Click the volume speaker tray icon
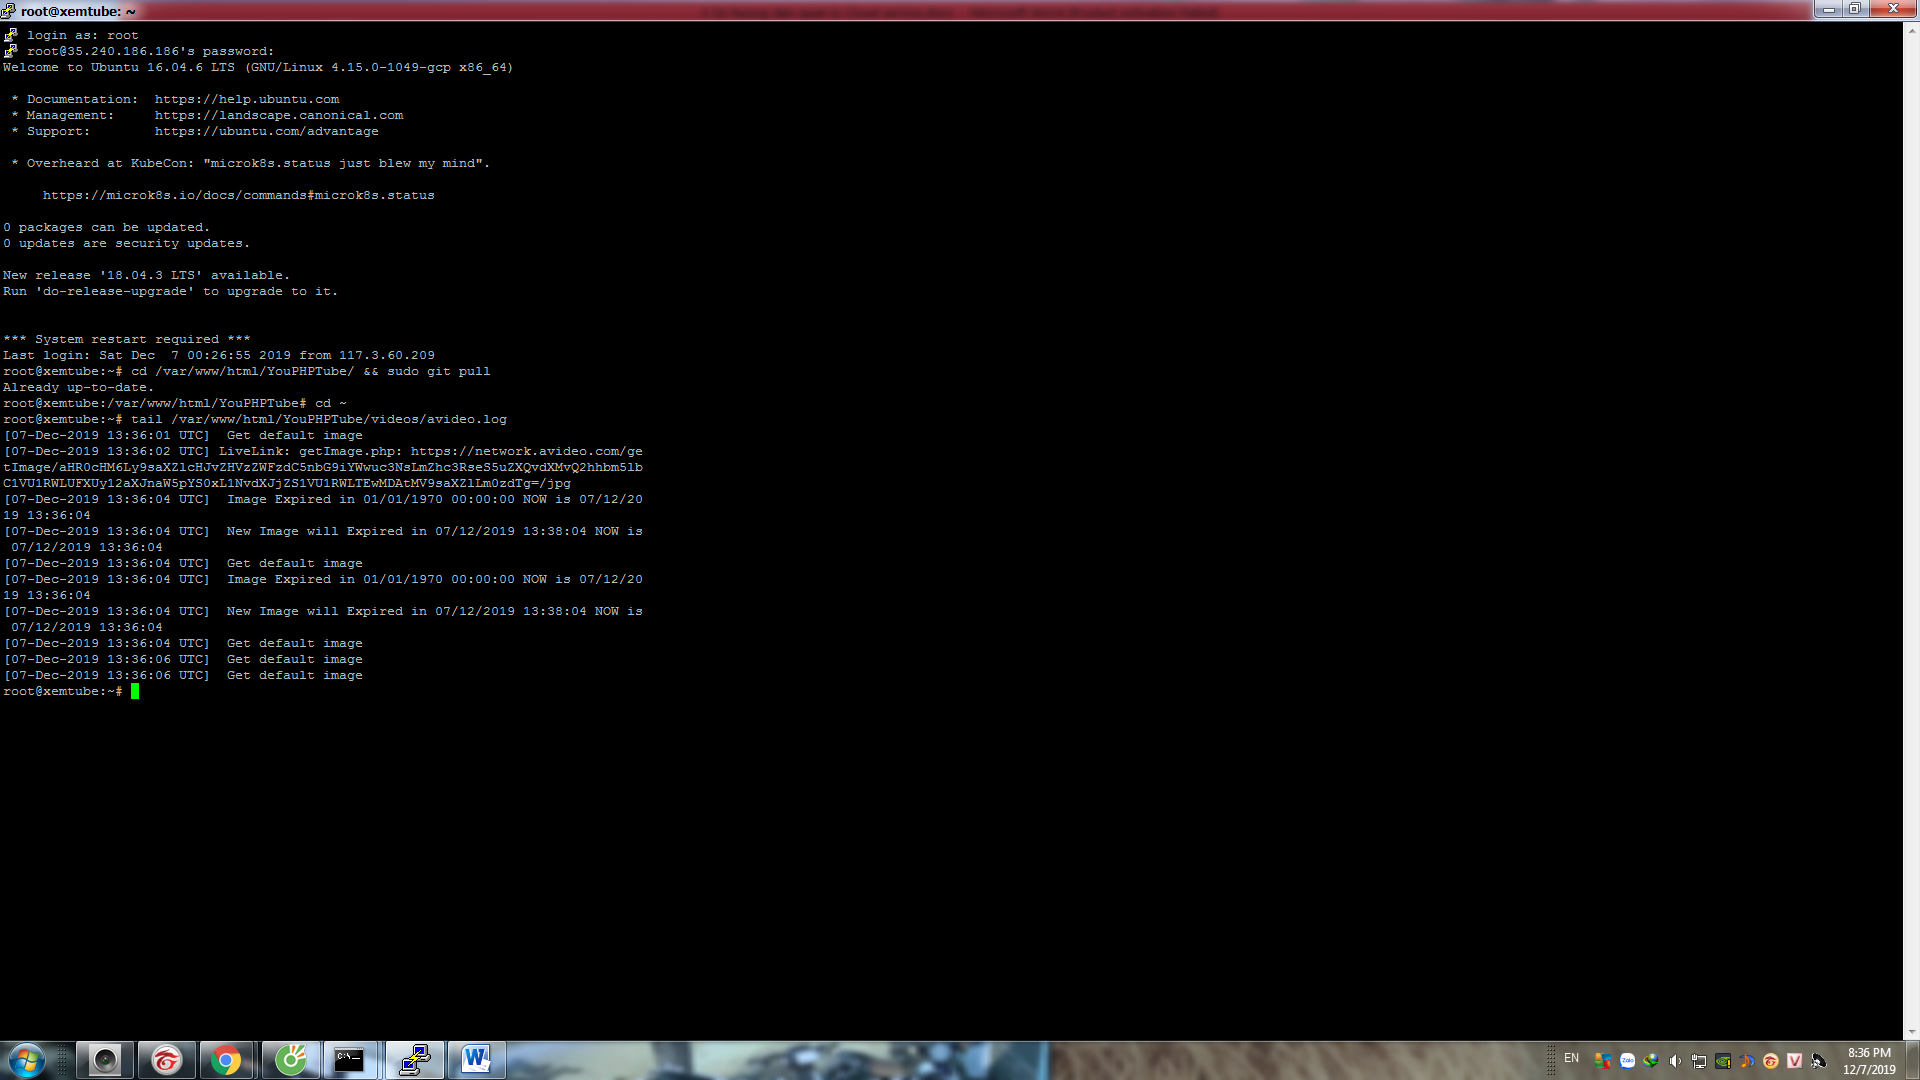 pyautogui.click(x=1675, y=1061)
